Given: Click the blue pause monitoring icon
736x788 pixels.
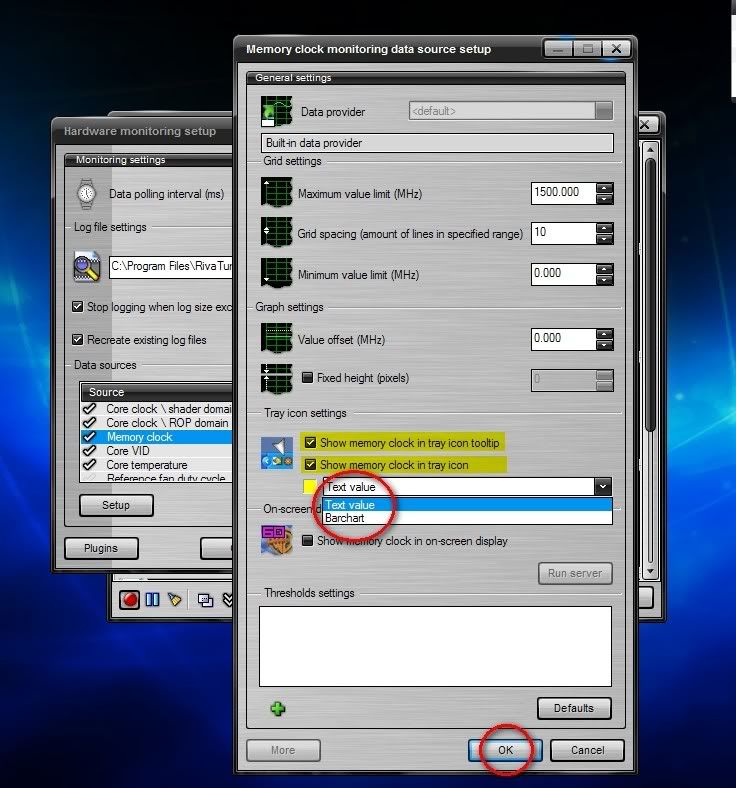Looking at the screenshot, I should (152, 599).
